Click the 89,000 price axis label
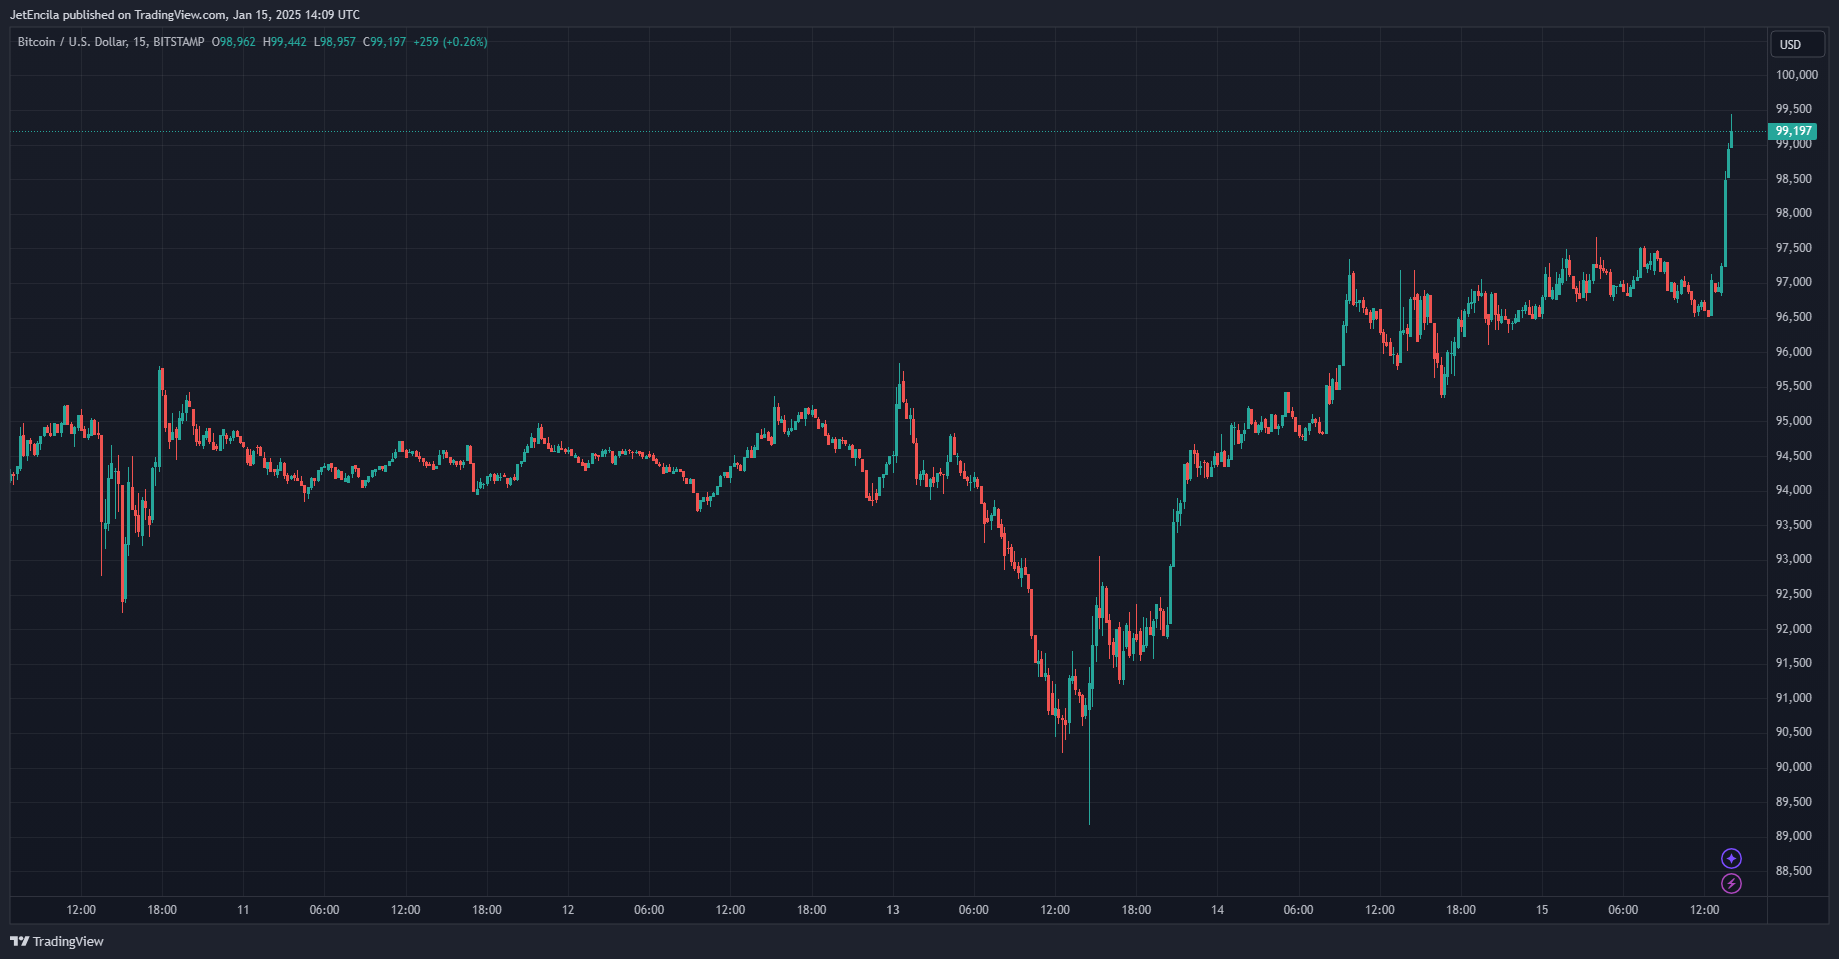The width and height of the screenshot is (1839, 959). tap(1793, 836)
